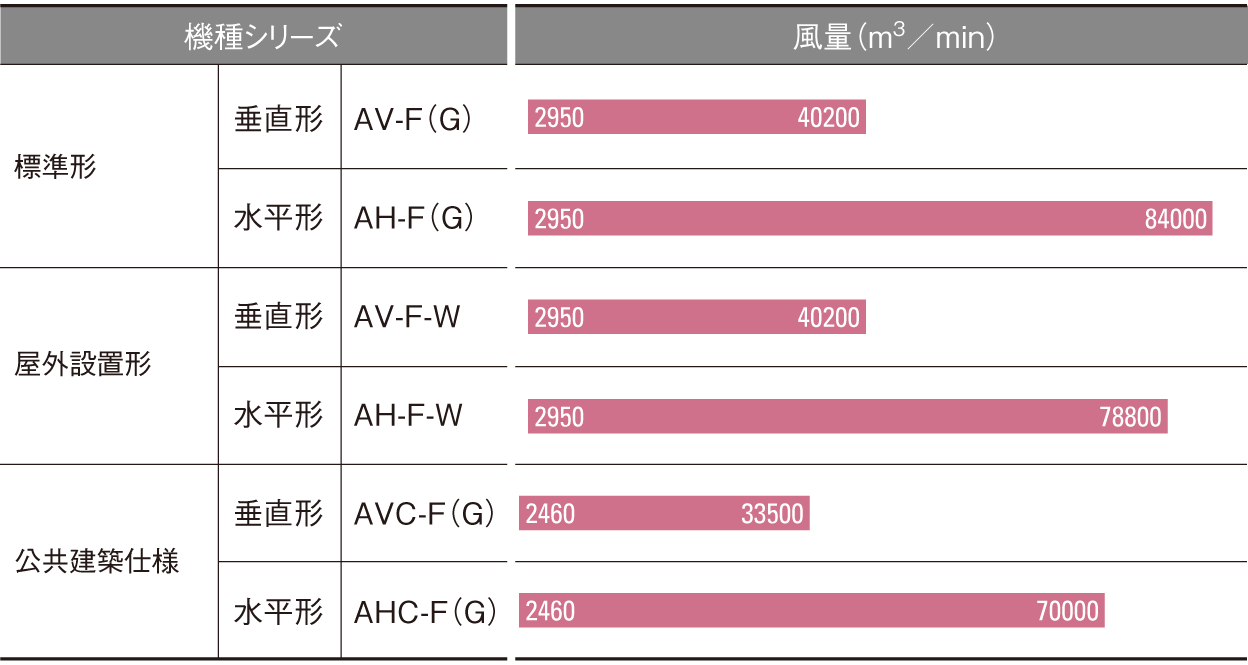This screenshot has height=665, width=1248.
Task: Click the AHC-F(G) model label
Action: point(426,612)
